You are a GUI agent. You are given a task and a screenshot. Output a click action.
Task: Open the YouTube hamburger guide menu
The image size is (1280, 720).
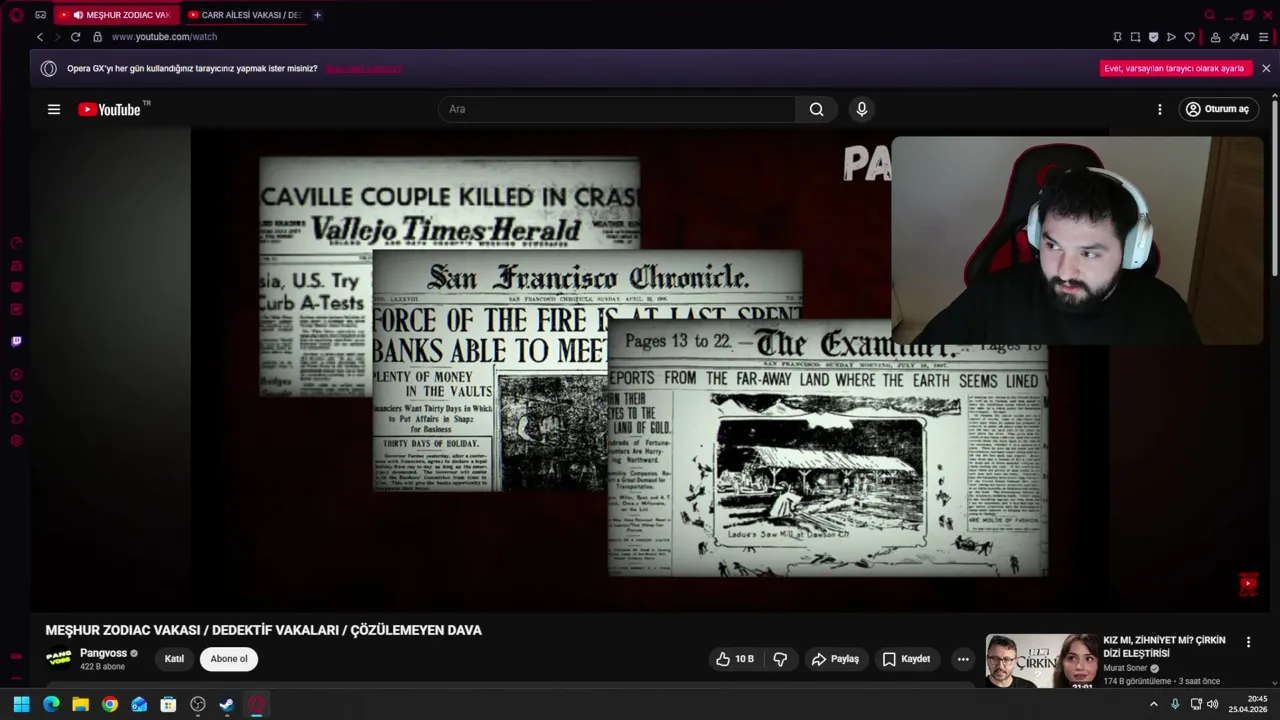(x=54, y=109)
